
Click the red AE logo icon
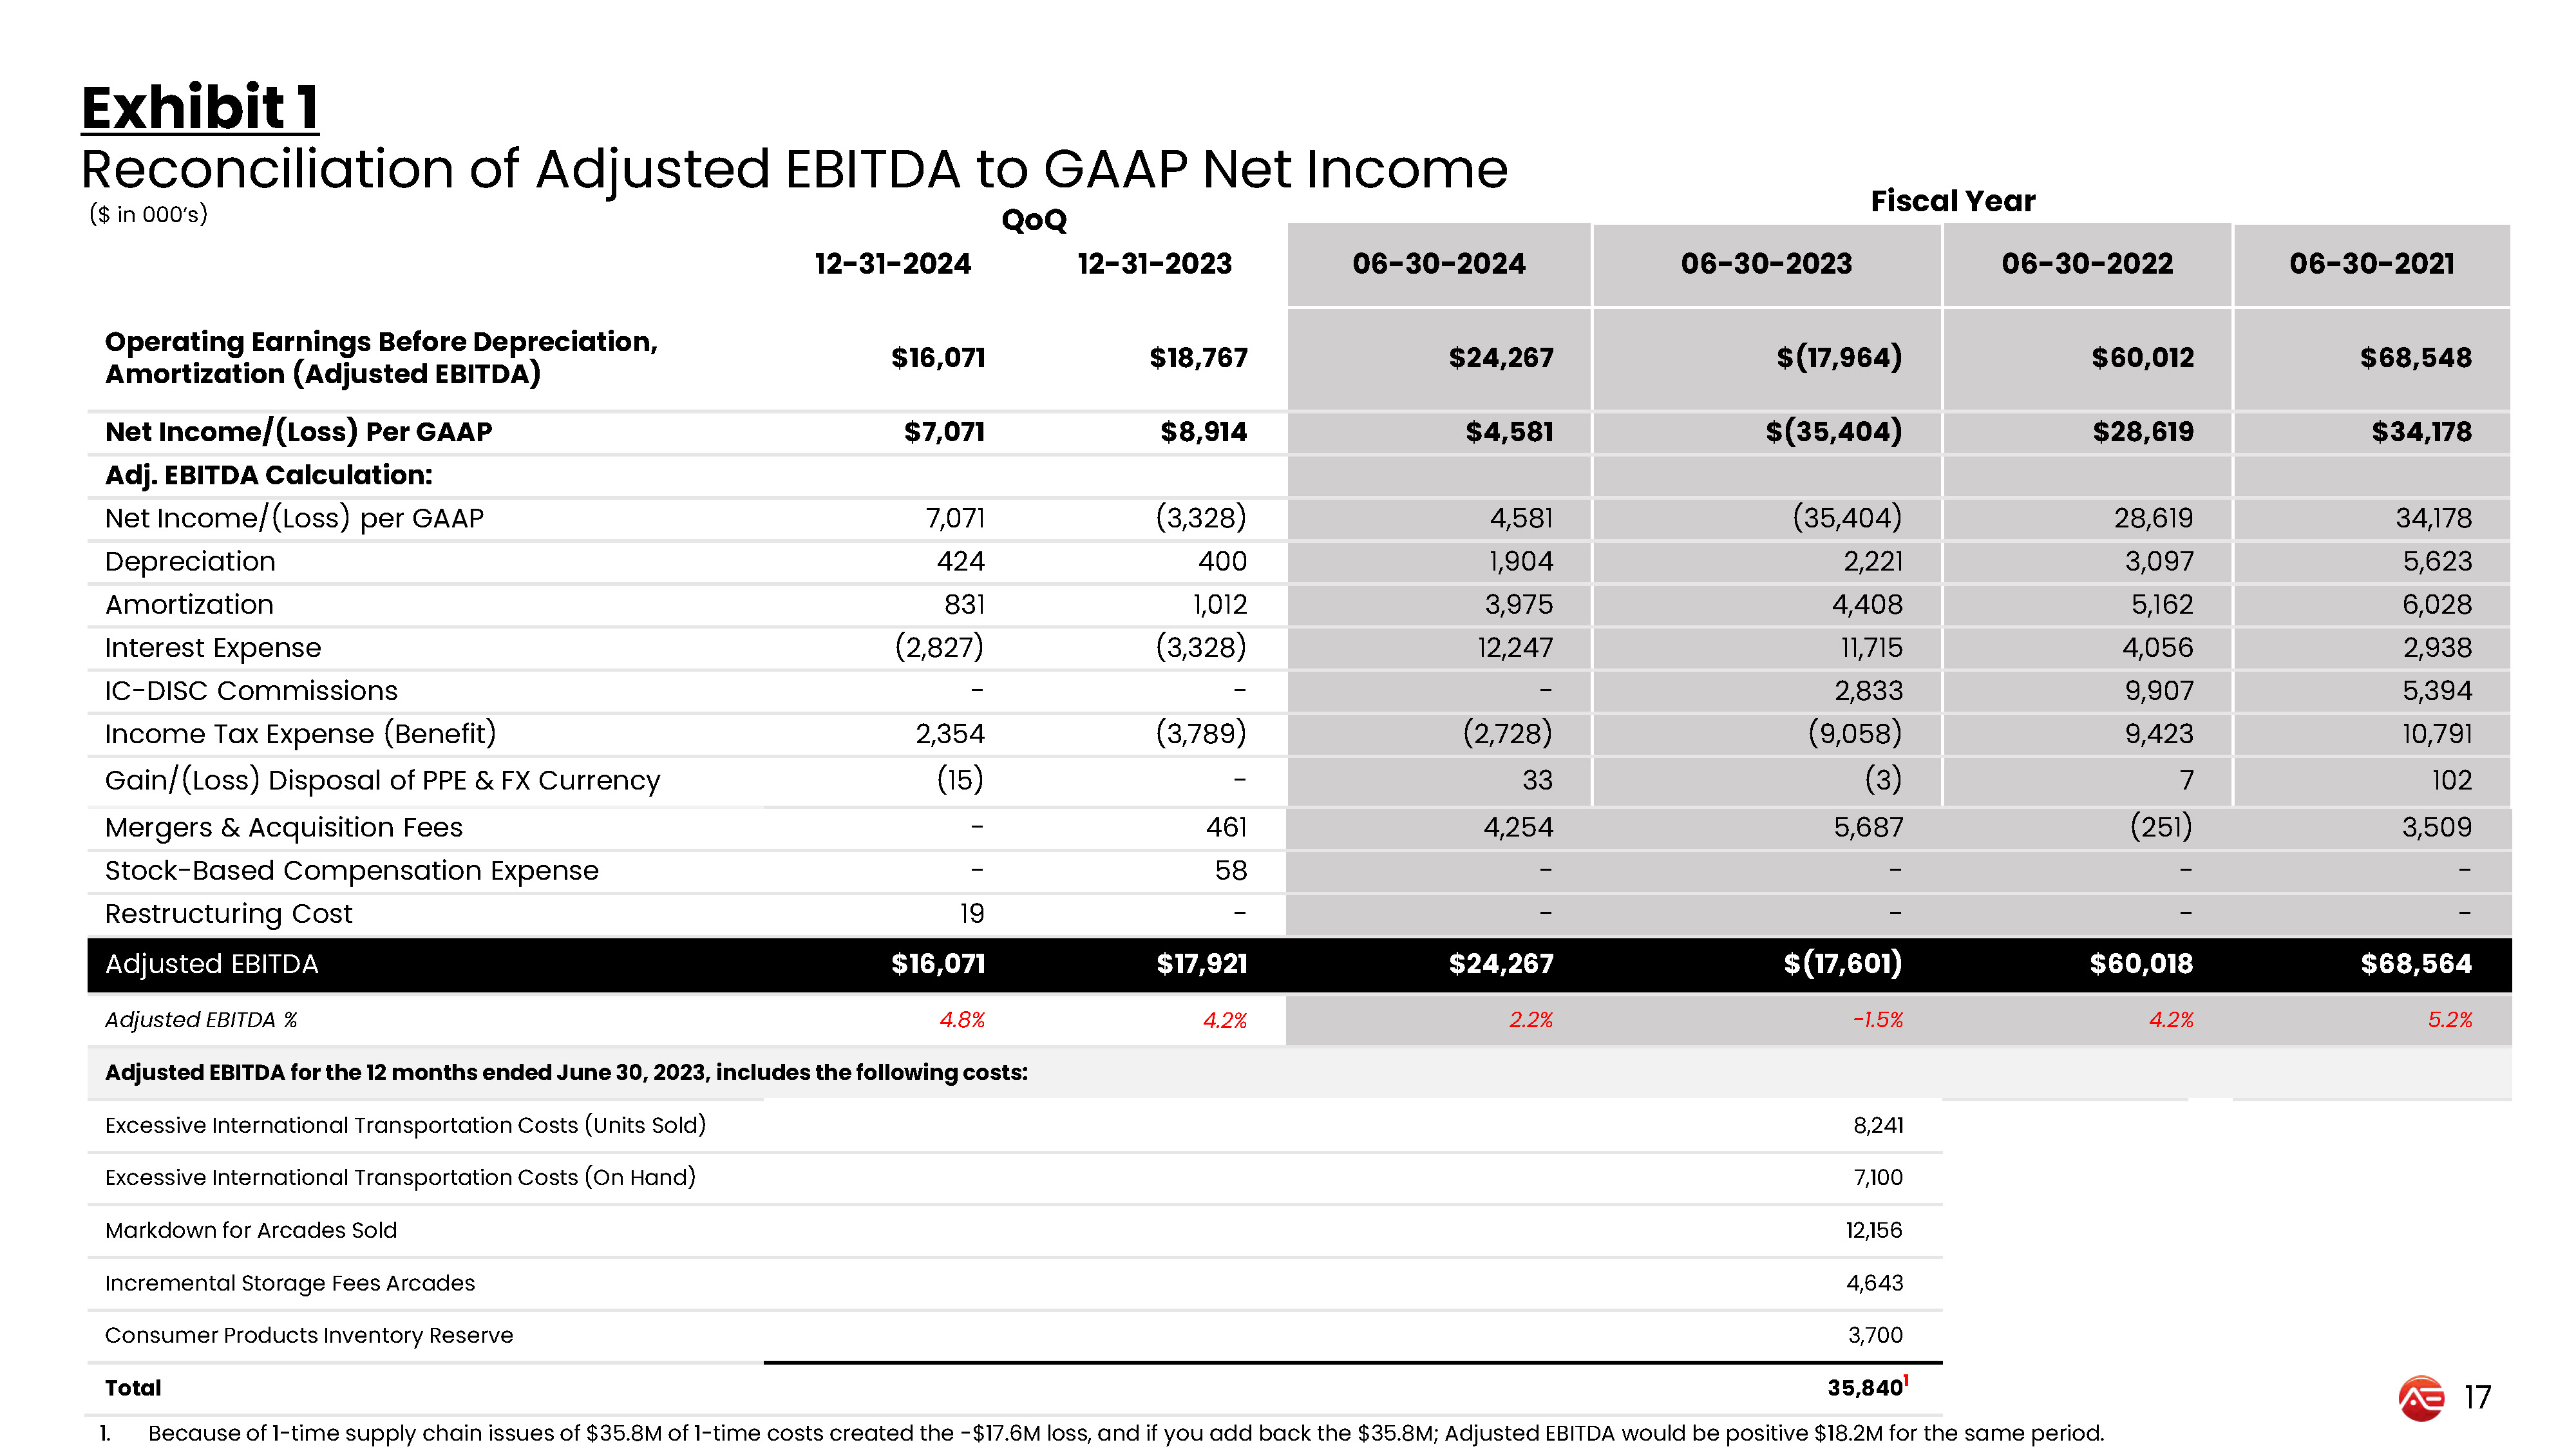pos(2421,1397)
